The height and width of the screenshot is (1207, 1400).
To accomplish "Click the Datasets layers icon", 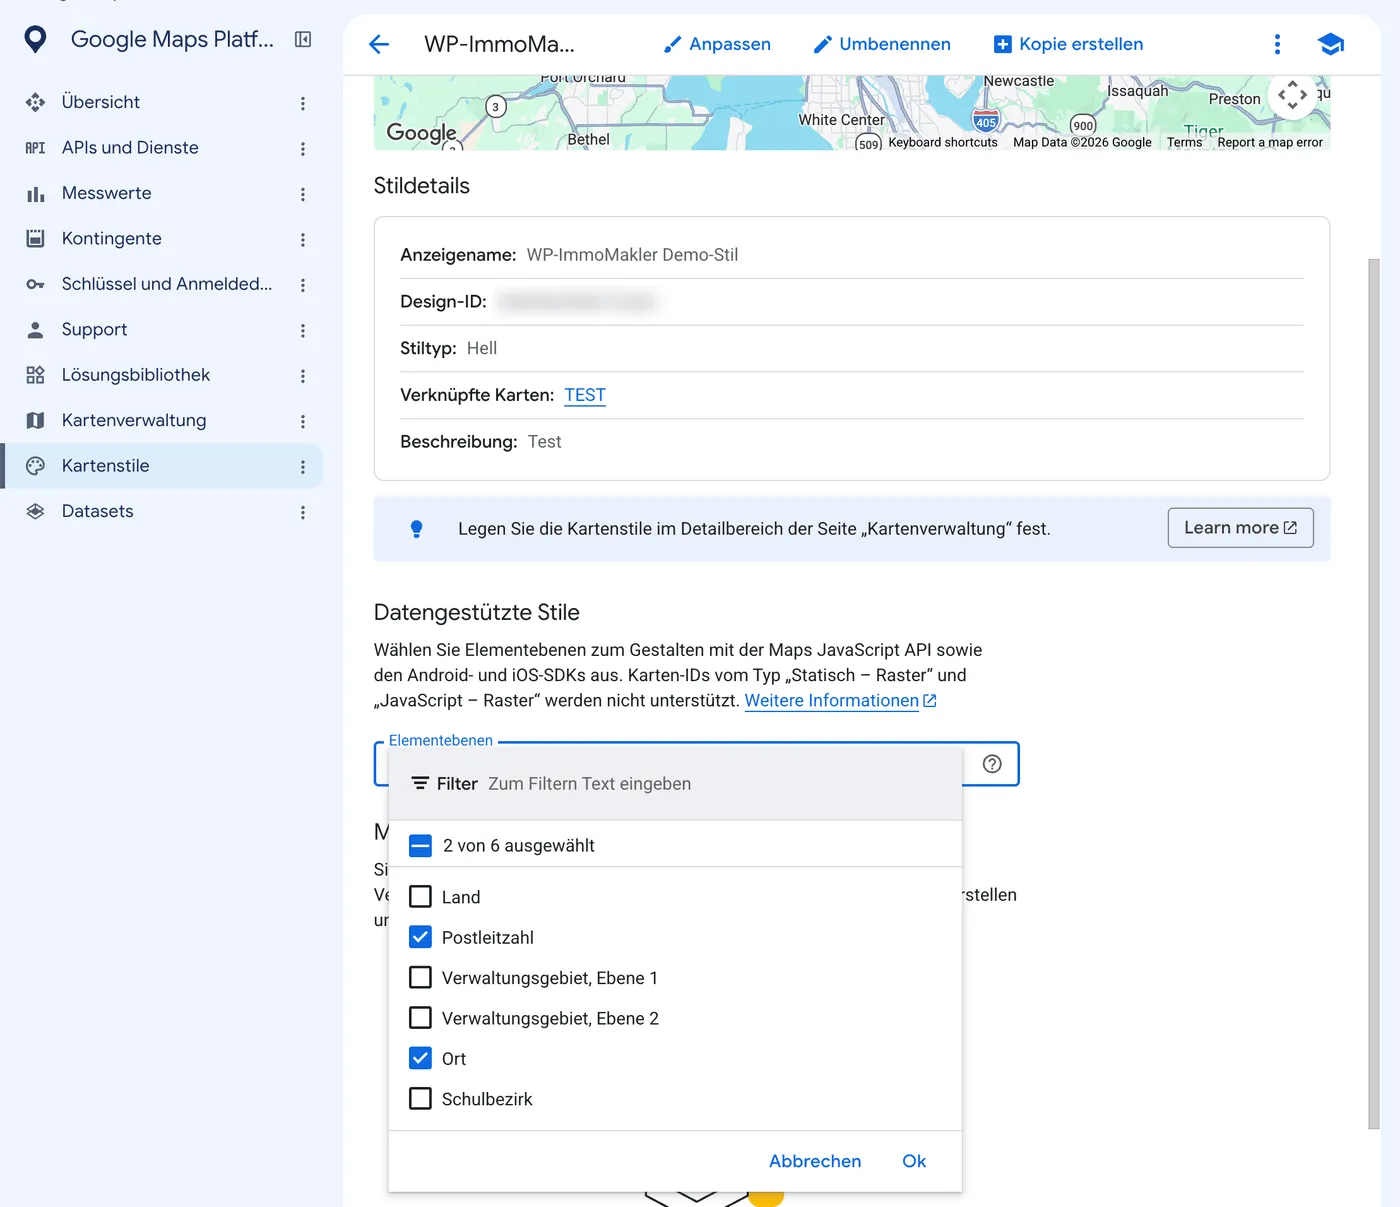I will pos(35,511).
